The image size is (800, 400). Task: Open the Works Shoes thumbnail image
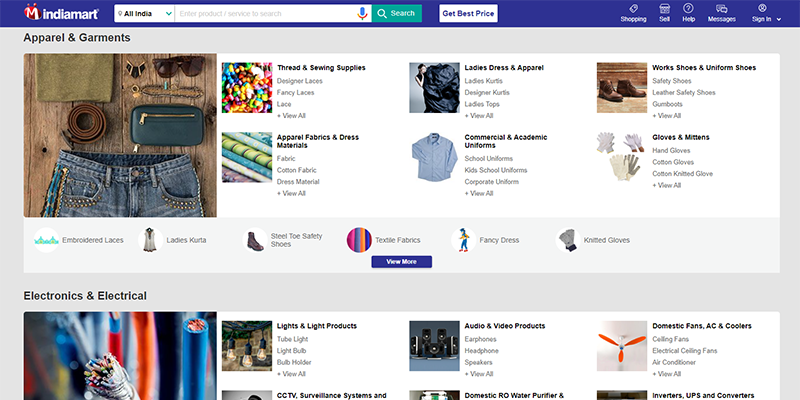[622, 88]
